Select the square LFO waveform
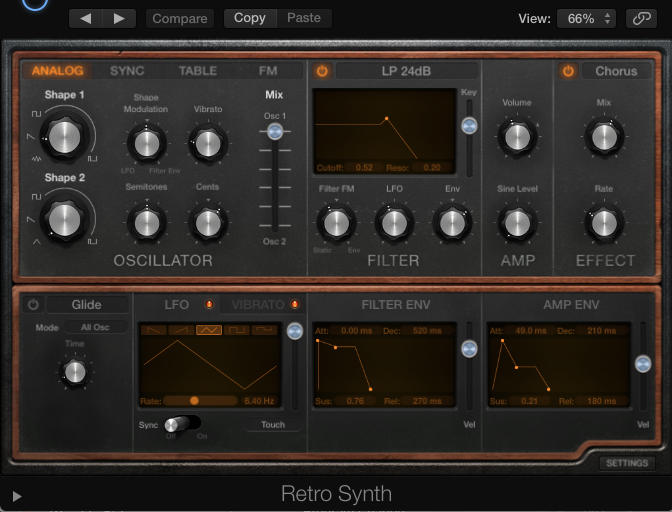Viewport: 672px width, 512px height. 237,329
